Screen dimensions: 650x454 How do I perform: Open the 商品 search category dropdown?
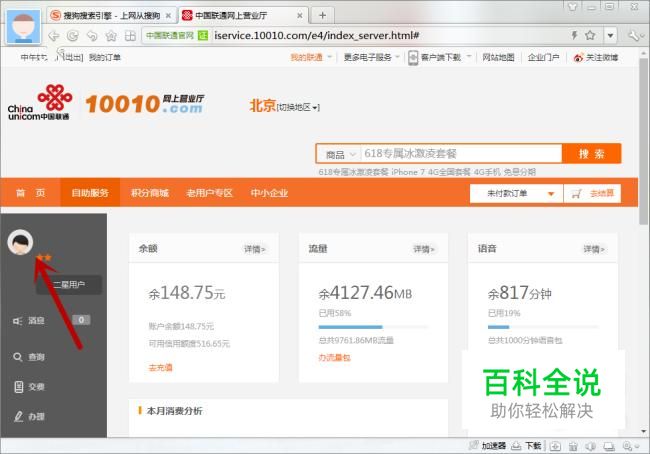pos(340,154)
